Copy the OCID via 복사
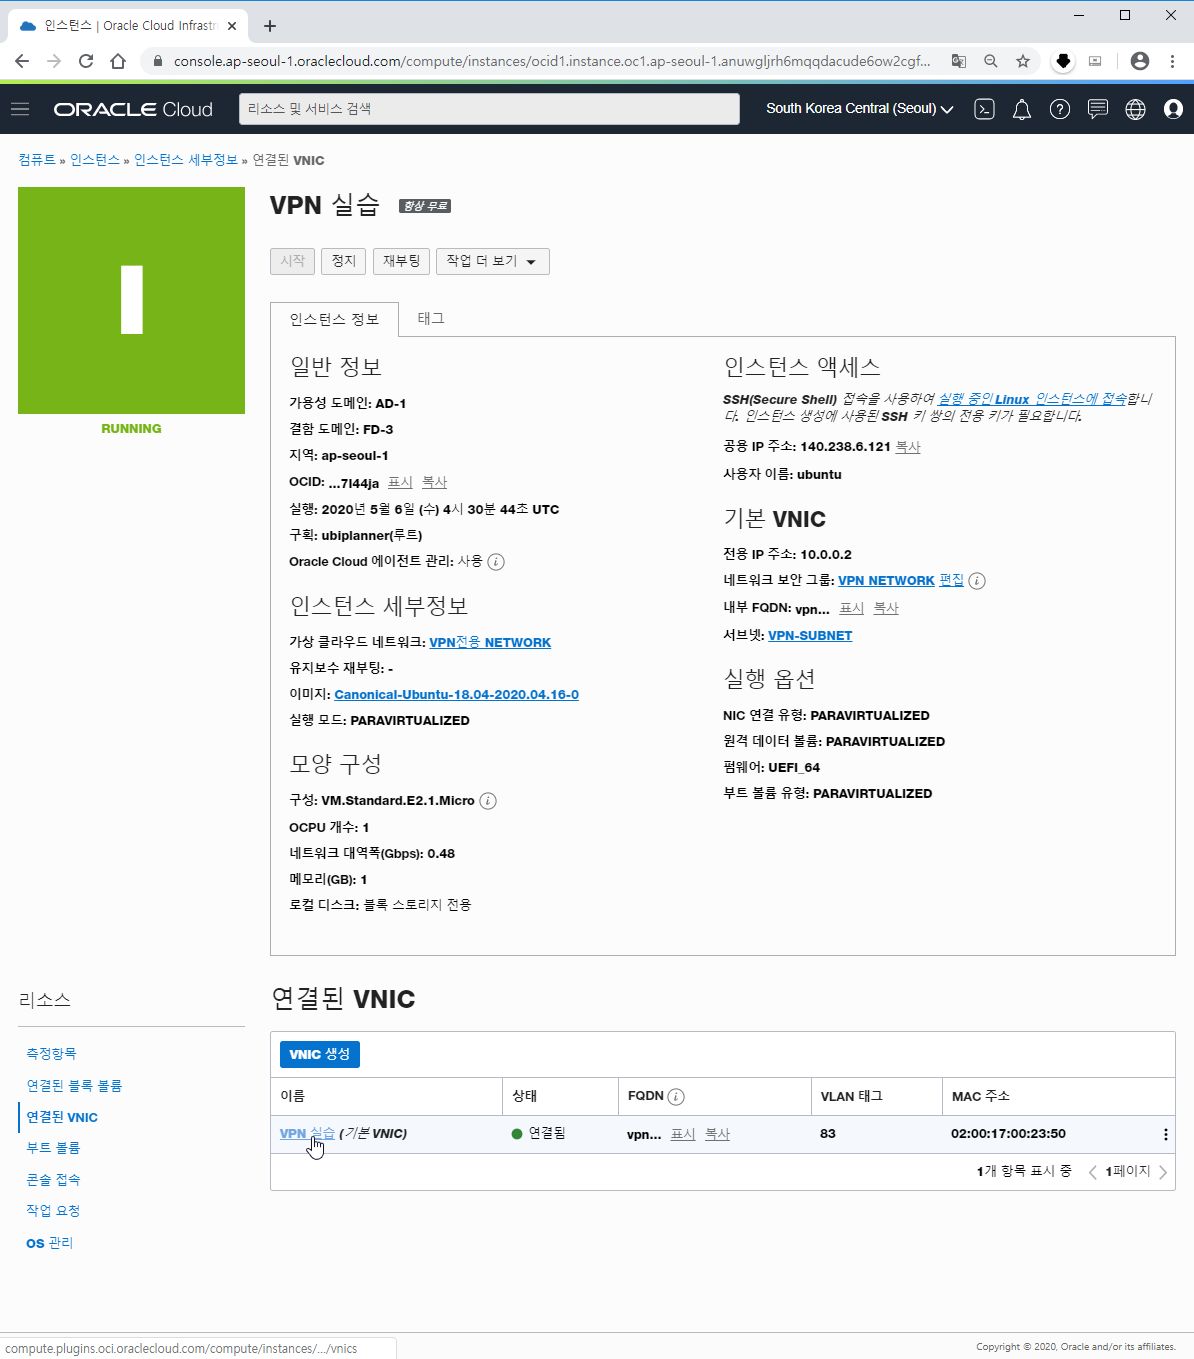Screen dimensions: 1194x1359 click(434, 483)
